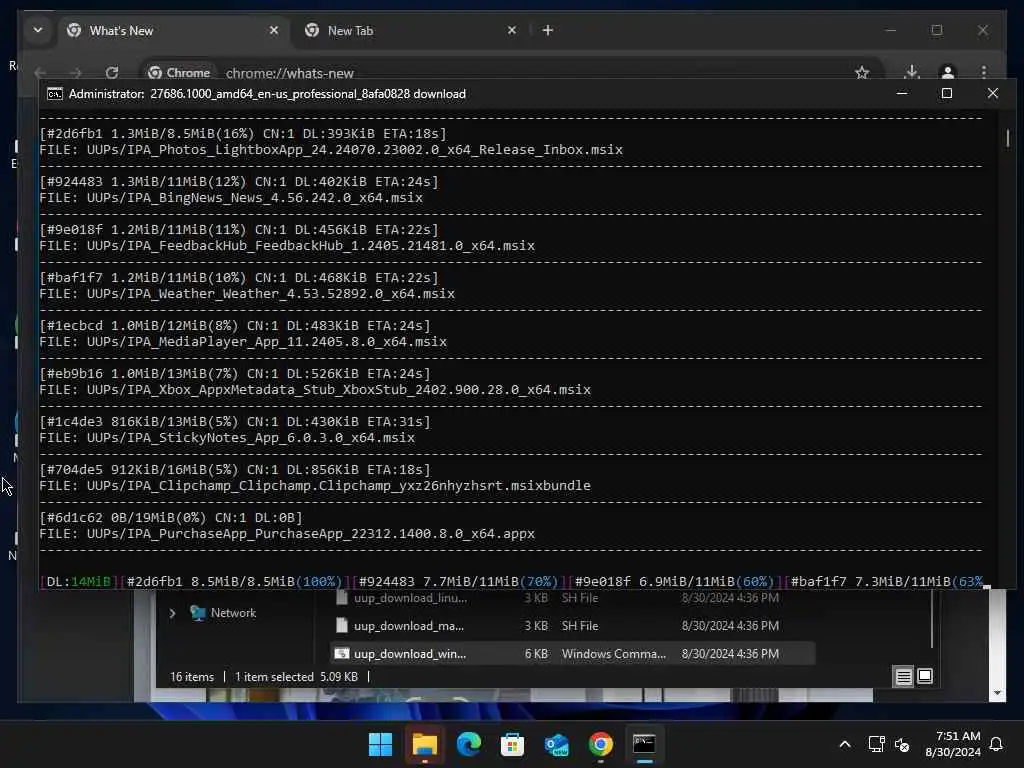This screenshot has width=1024, height=768.
Task: Open the Chrome profile avatar
Action: [948, 72]
